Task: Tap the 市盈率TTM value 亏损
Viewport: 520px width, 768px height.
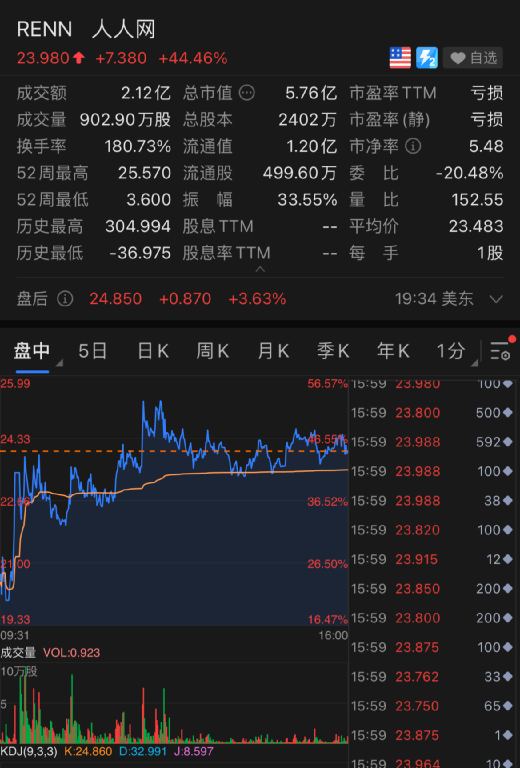Action: point(487,93)
